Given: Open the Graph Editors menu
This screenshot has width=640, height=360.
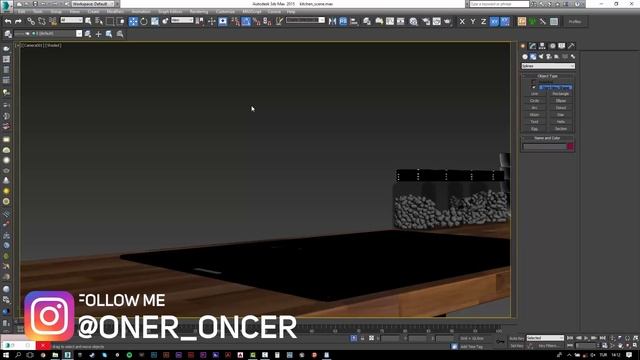Looking at the screenshot, I should (170, 12).
